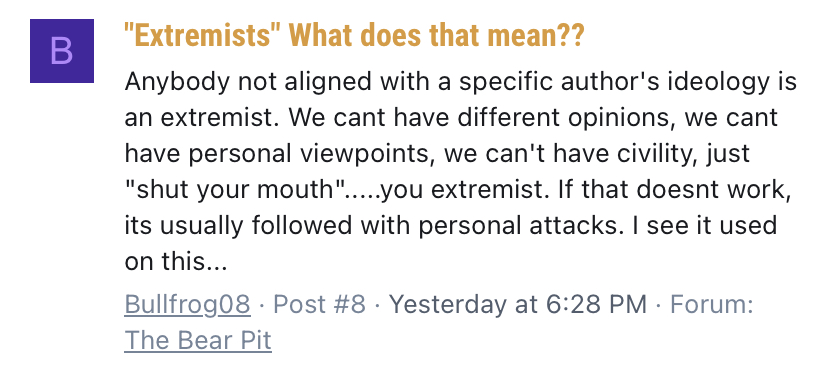Click the "Yesterday at 6:28 PM" timestamp
828x387 pixels.
click(x=518, y=304)
